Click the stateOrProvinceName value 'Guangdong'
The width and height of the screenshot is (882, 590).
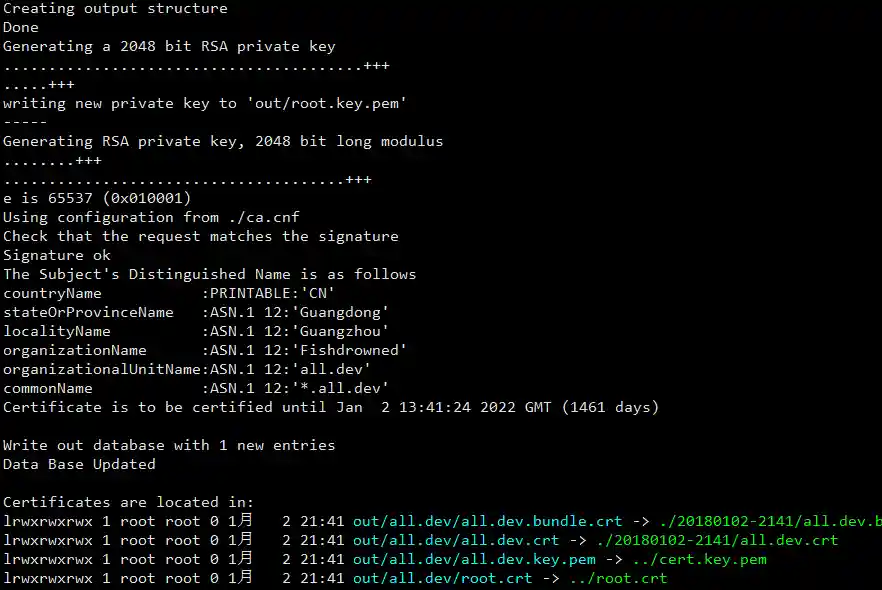point(340,312)
